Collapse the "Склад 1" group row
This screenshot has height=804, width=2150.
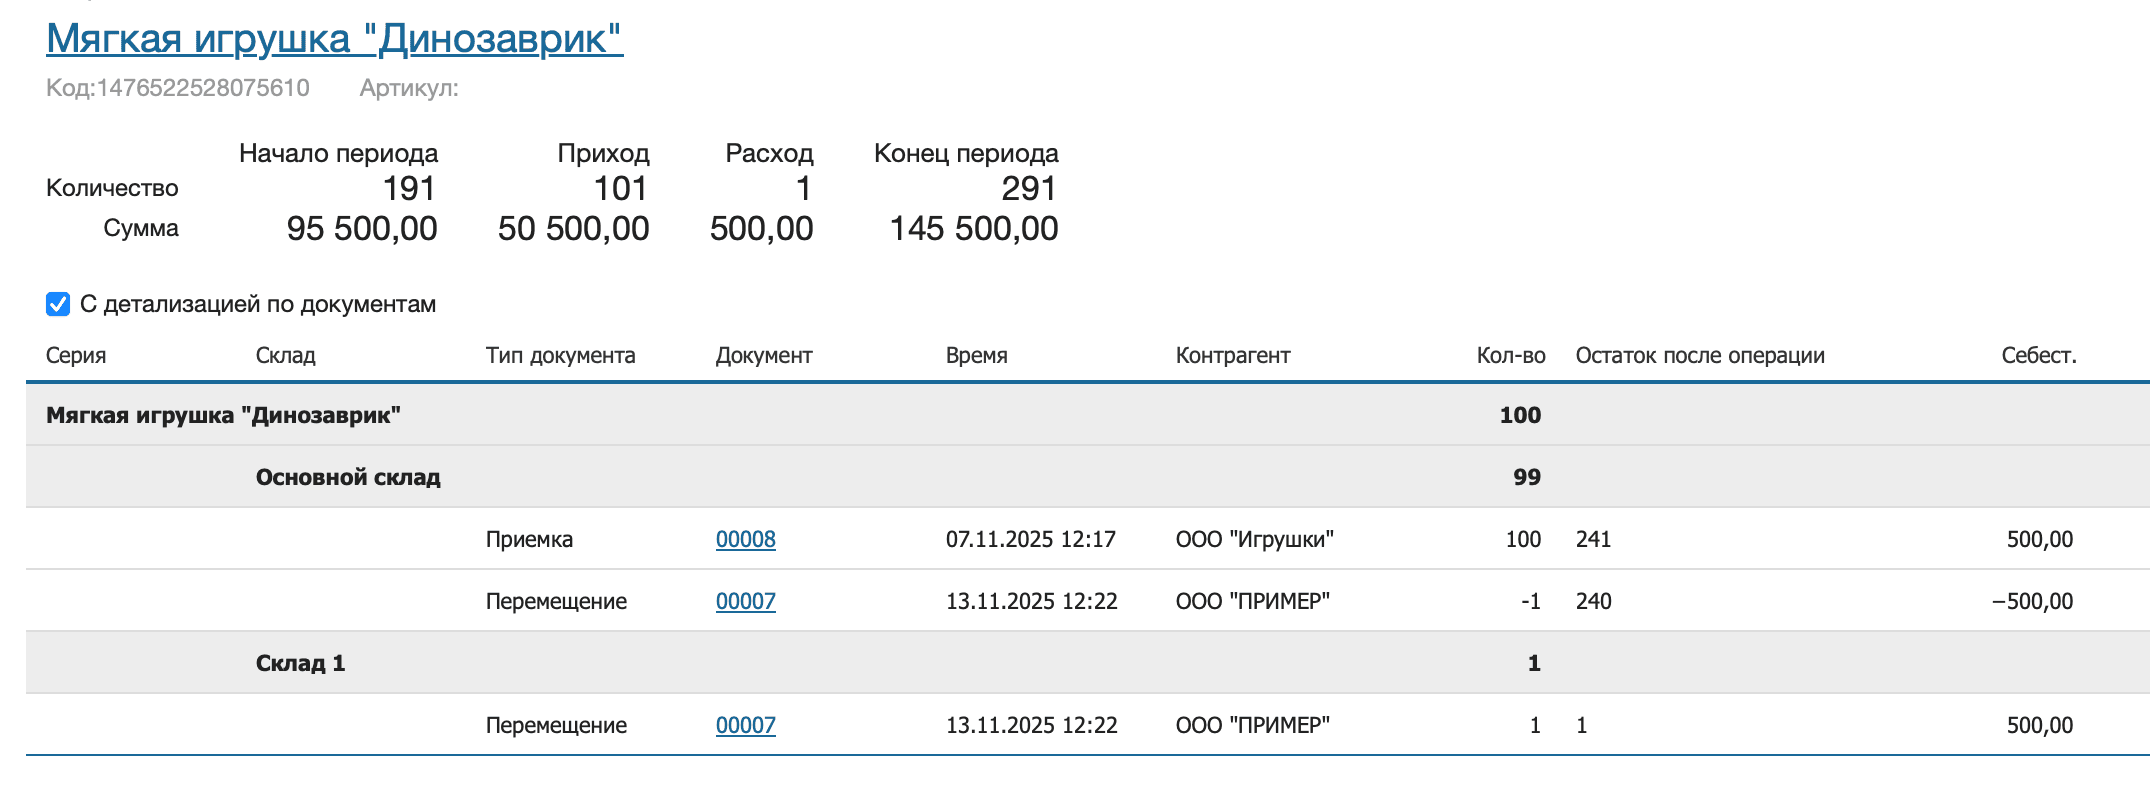[300, 662]
